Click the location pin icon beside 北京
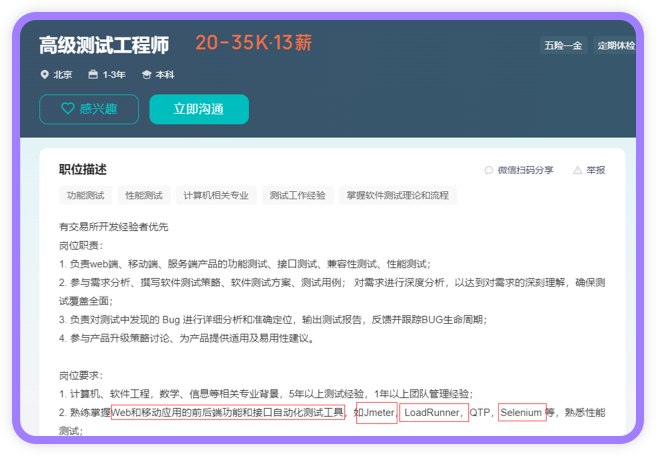 click(x=44, y=74)
